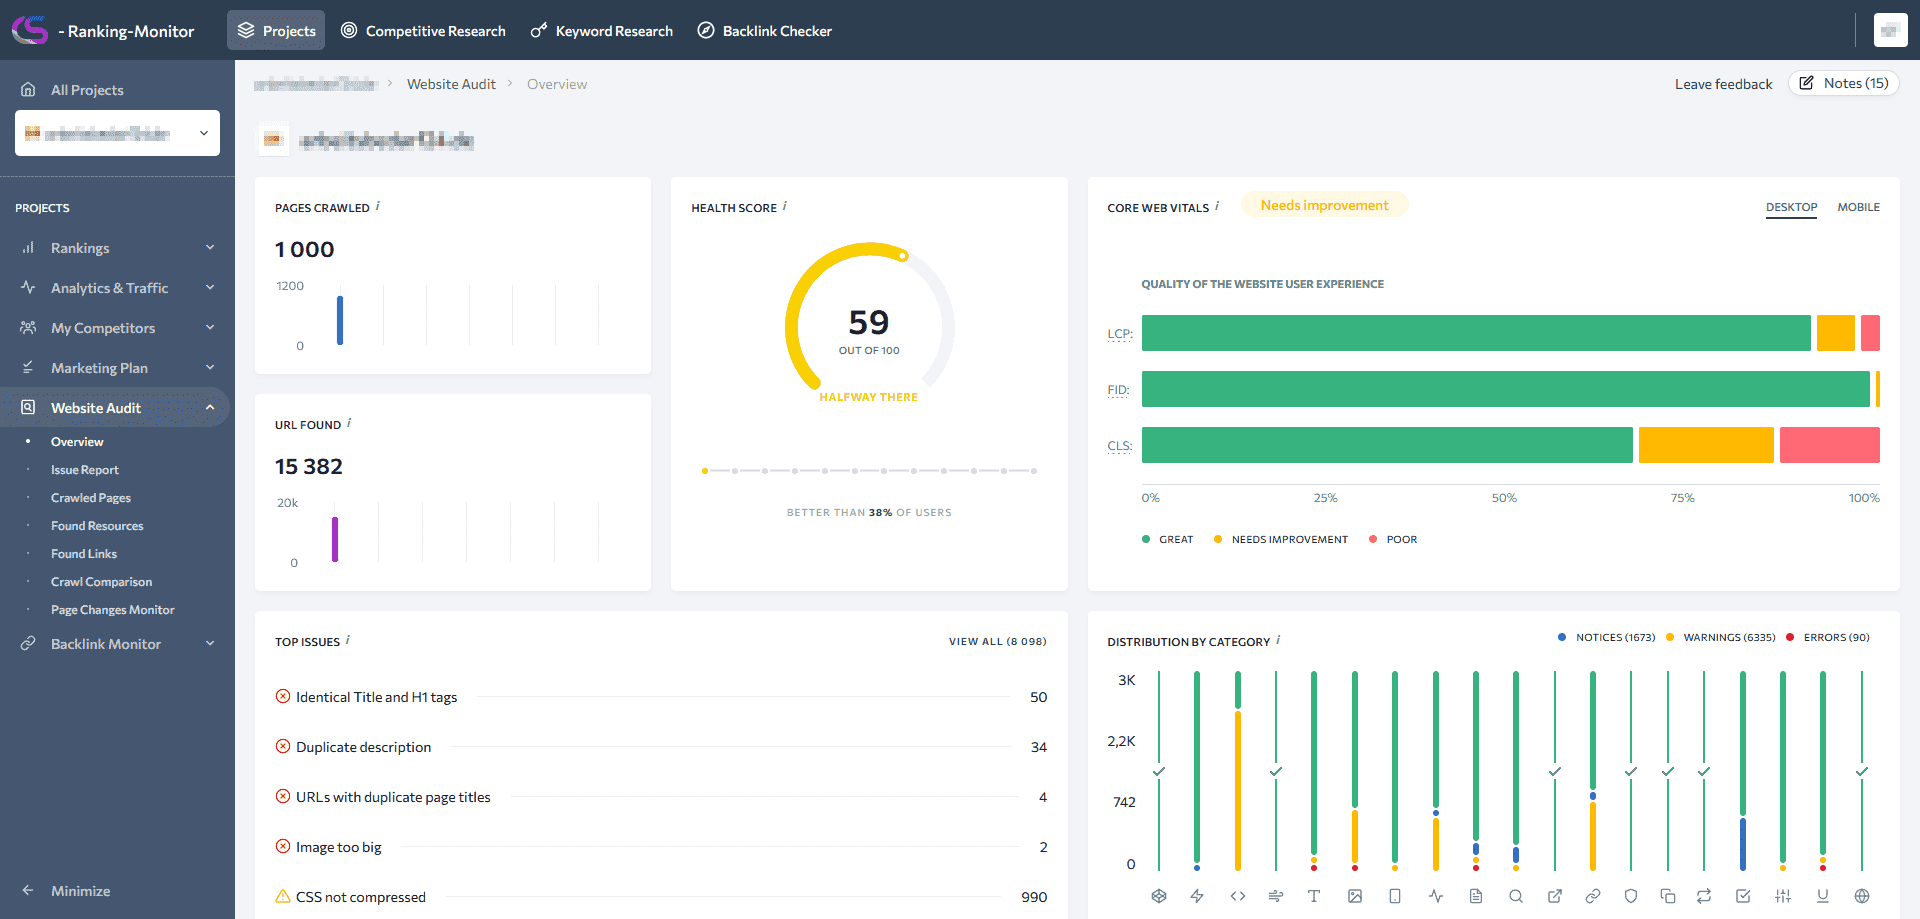
Task: Expand the Analytics & Traffic section
Action: coord(209,287)
